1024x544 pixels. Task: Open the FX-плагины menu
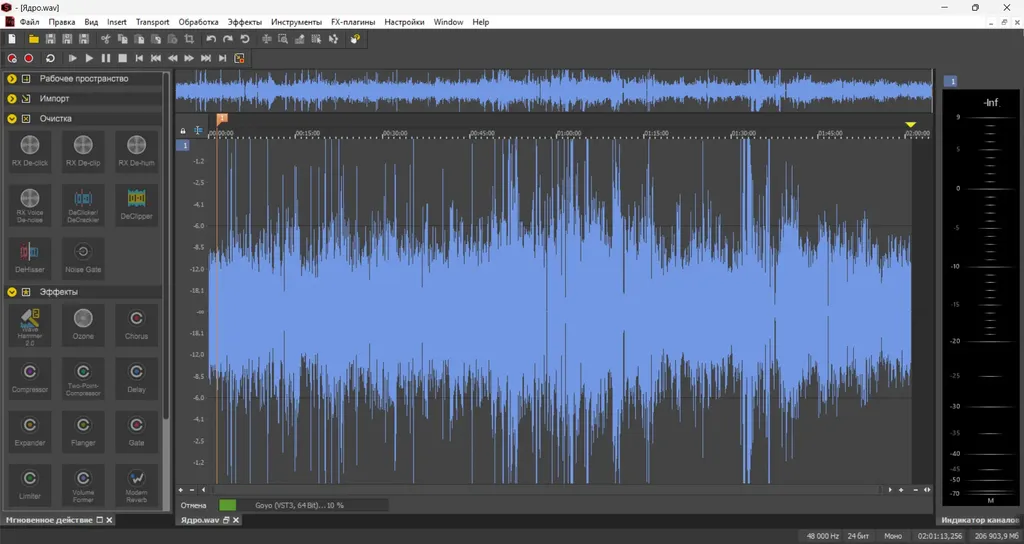[x=353, y=22]
